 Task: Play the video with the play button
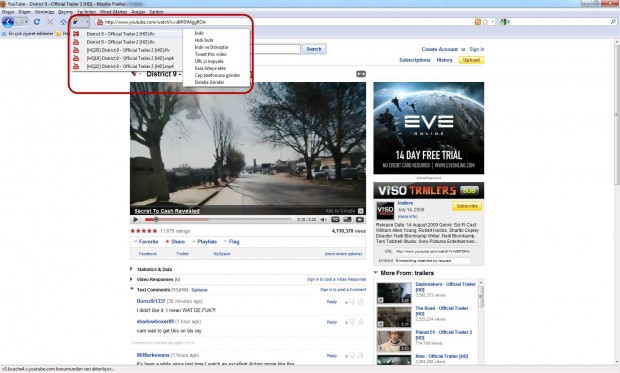tap(136, 220)
